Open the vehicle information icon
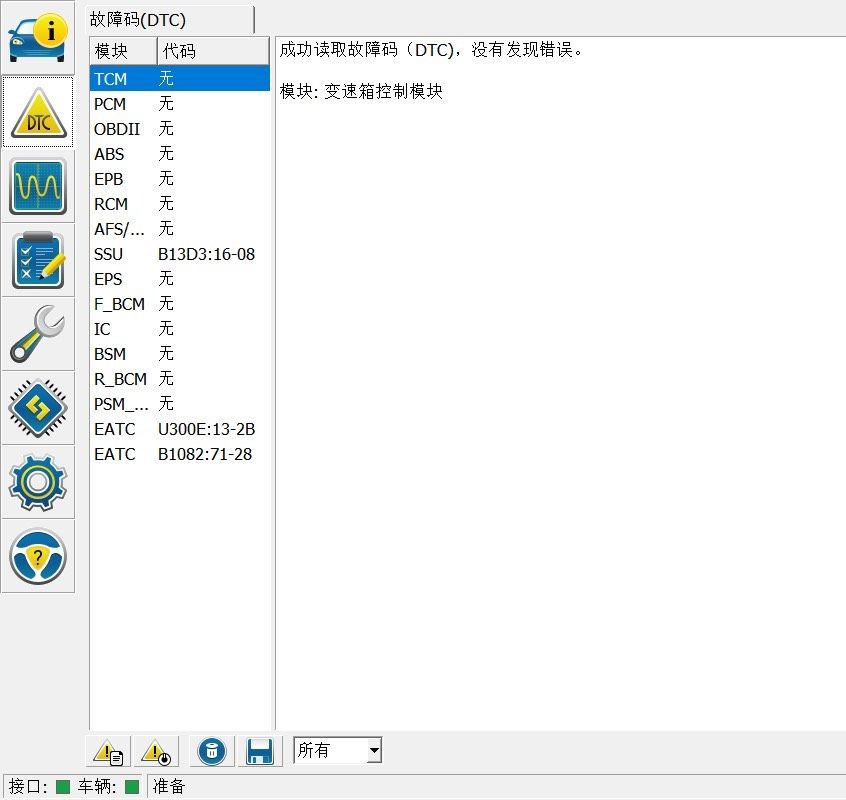 click(38, 38)
